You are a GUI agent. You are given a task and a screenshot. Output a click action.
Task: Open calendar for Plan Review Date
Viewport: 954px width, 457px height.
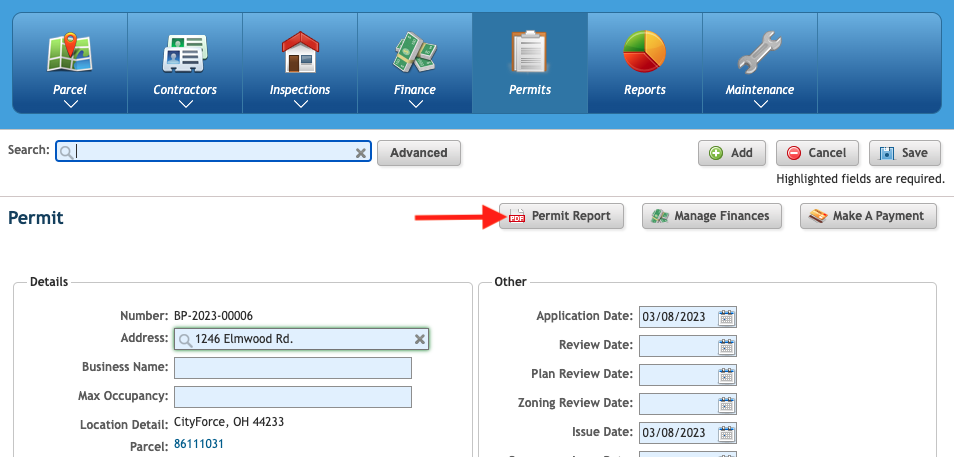pos(726,375)
